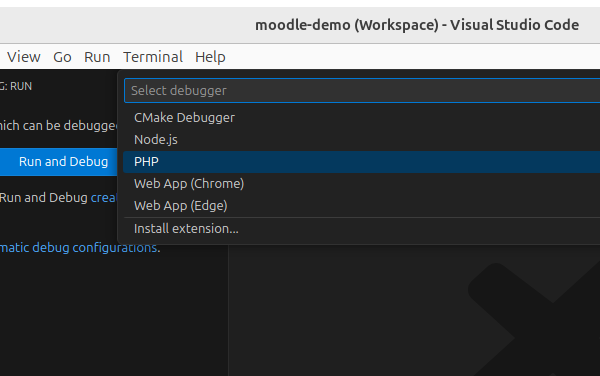Click the RUN header of debug sidebar
Viewport: 600px width, 376px height.
(16, 86)
